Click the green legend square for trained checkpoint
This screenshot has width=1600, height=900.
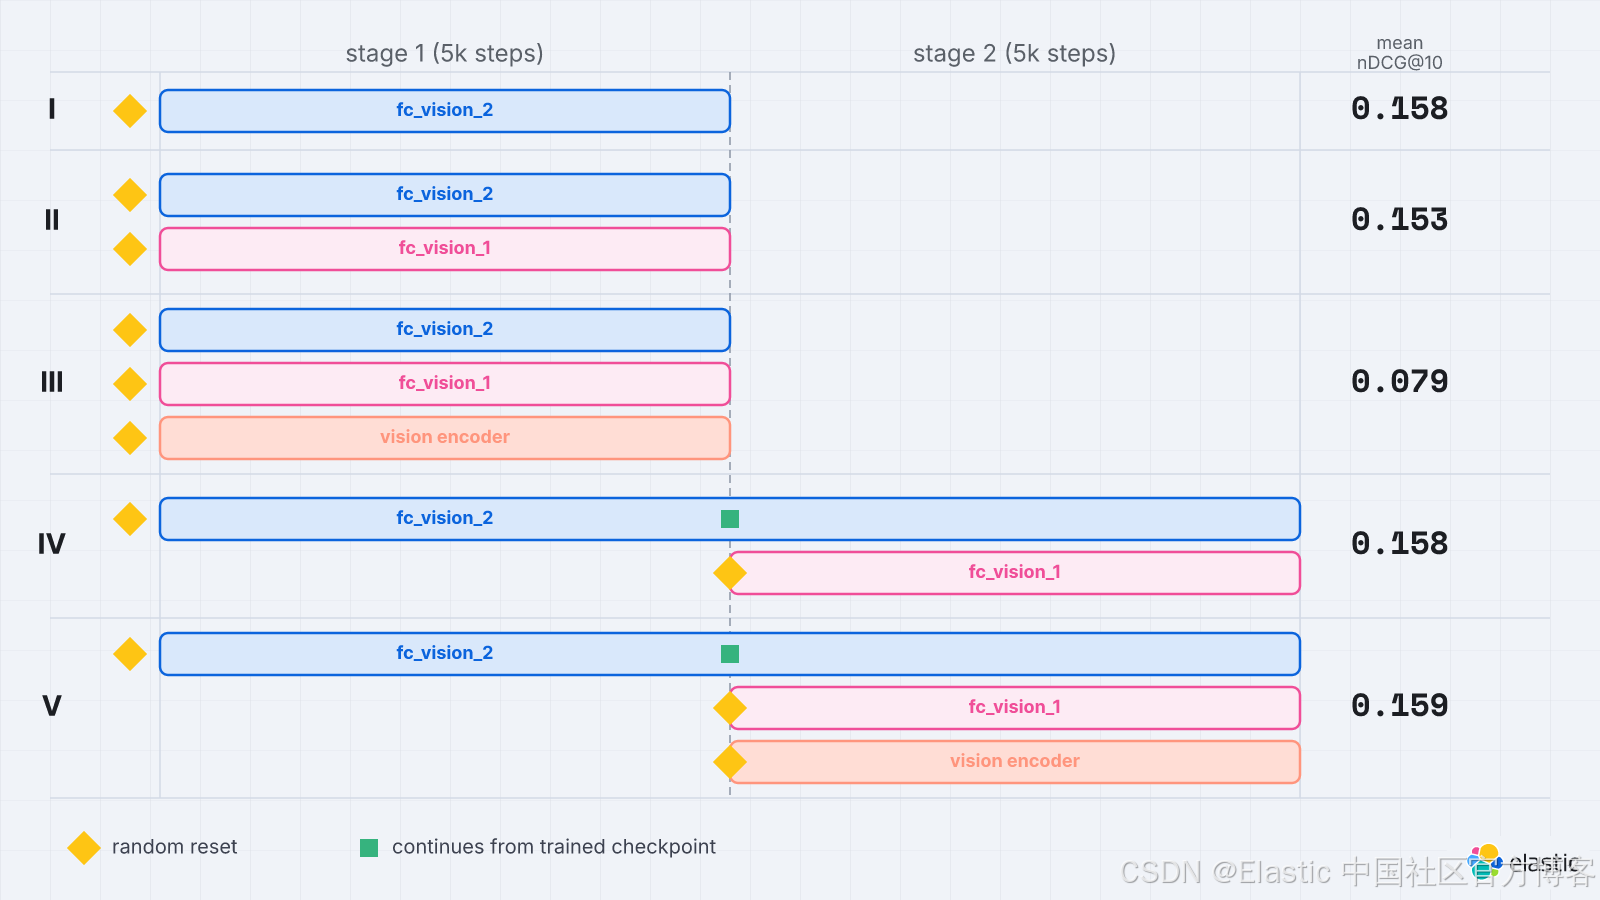(369, 848)
